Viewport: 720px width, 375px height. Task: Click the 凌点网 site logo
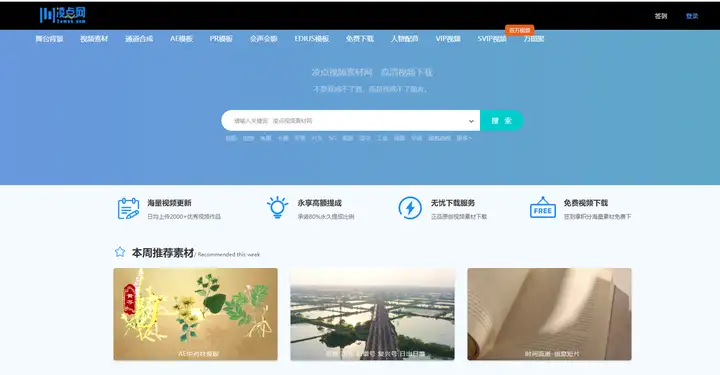(62, 15)
